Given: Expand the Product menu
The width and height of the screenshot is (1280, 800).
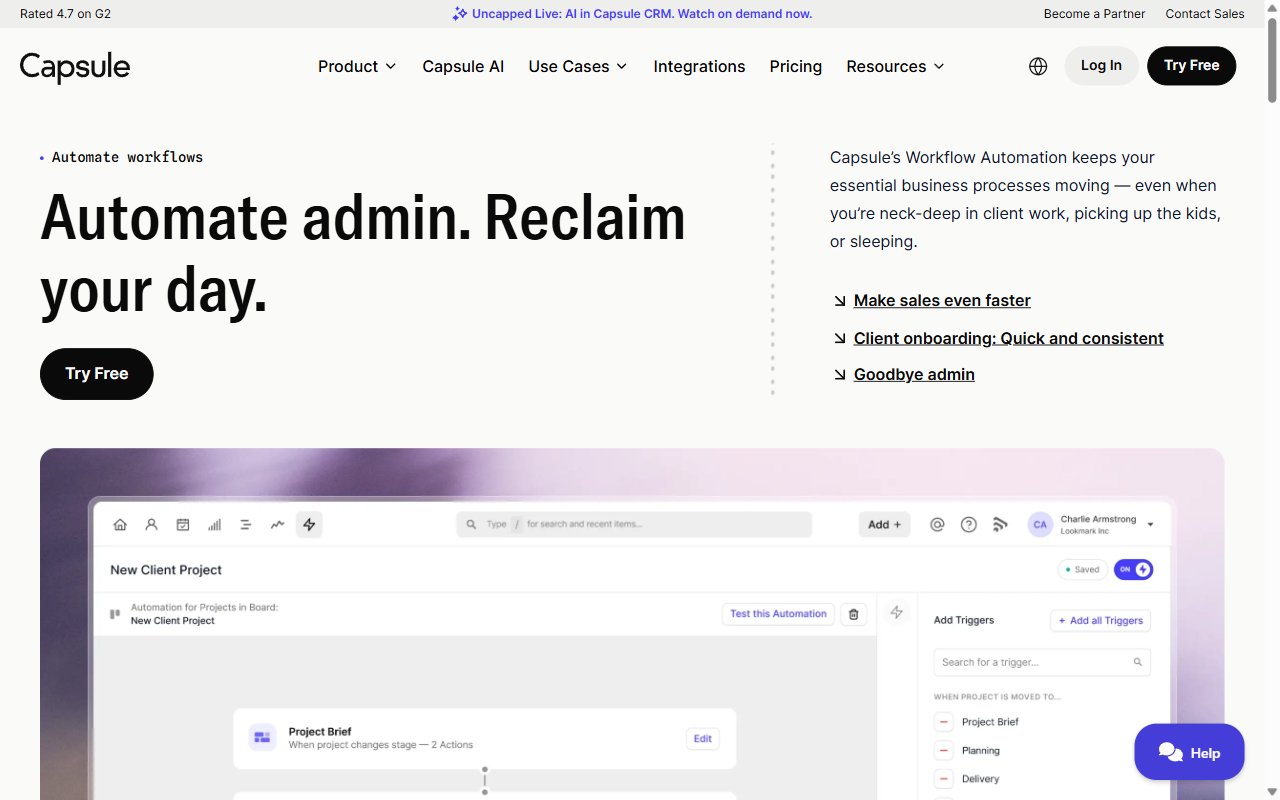Looking at the screenshot, I should pos(357,66).
